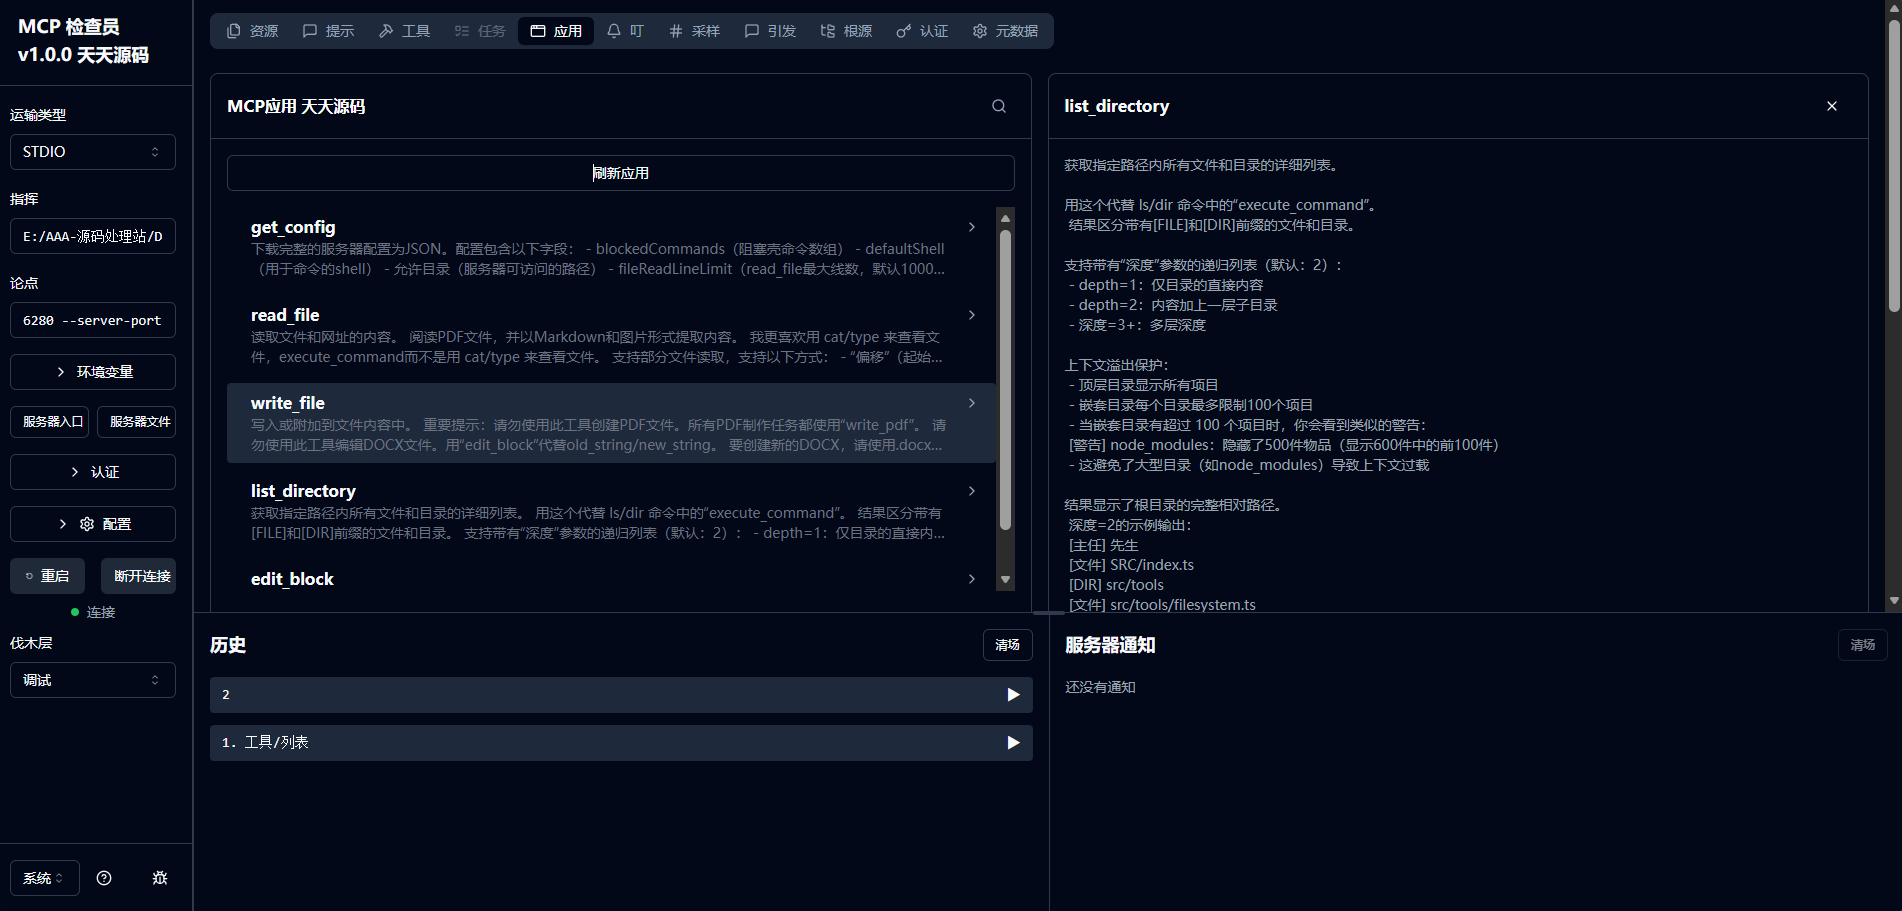Open the help question mark icon

click(104, 878)
